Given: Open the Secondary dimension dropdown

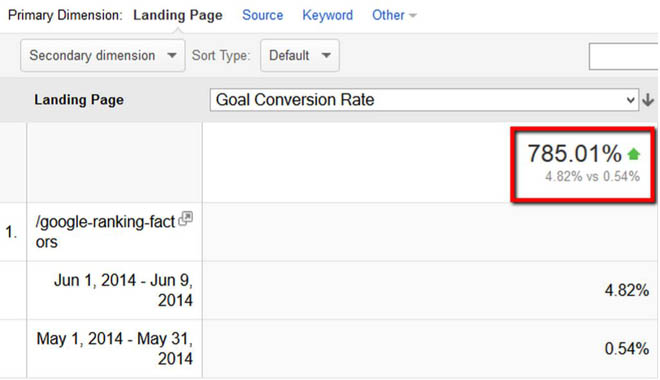Looking at the screenshot, I should tap(103, 56).
